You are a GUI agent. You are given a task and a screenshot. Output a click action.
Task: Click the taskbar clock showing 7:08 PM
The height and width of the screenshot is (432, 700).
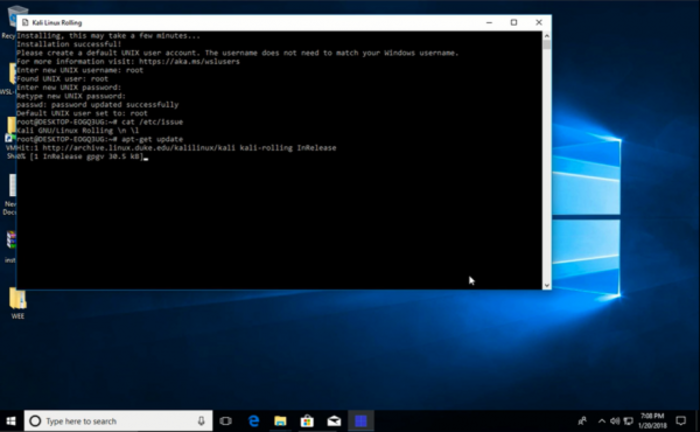[652, 421]
